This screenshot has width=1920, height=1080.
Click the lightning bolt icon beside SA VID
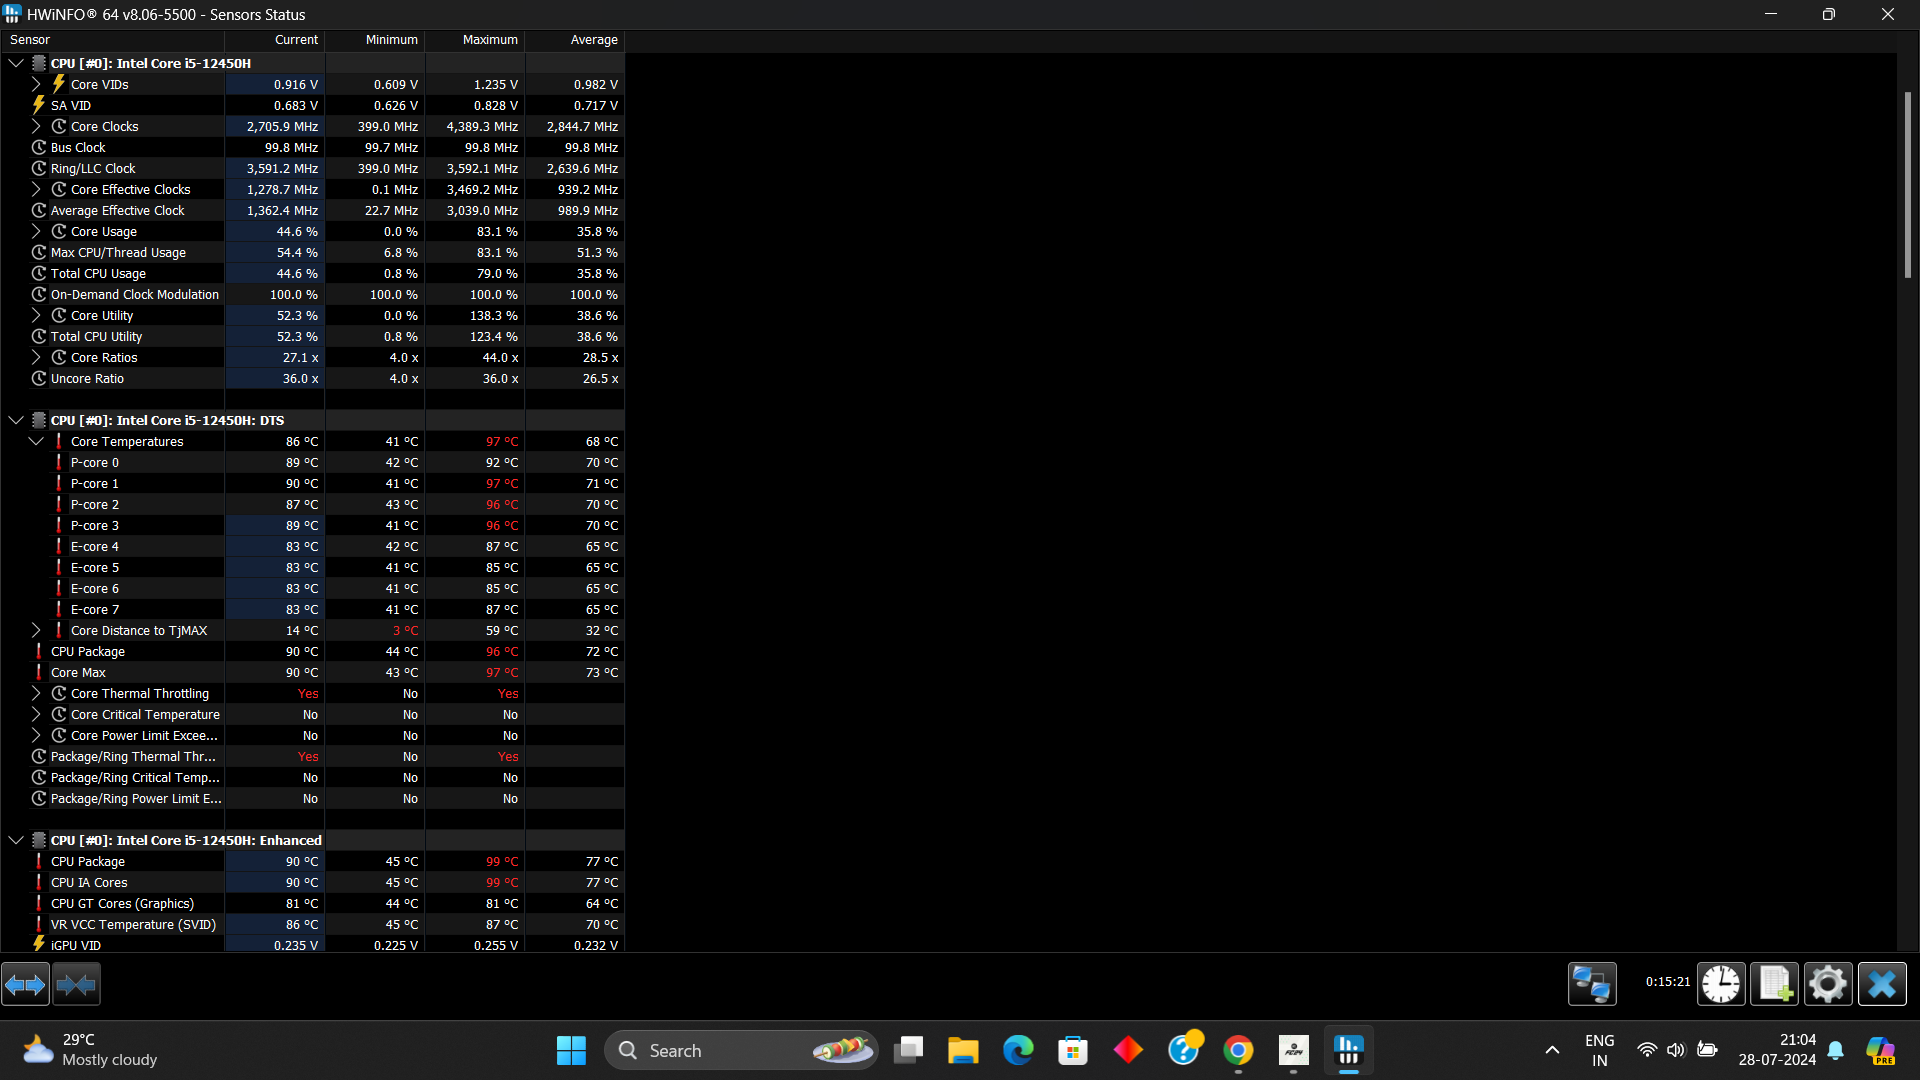pos(39,105)
